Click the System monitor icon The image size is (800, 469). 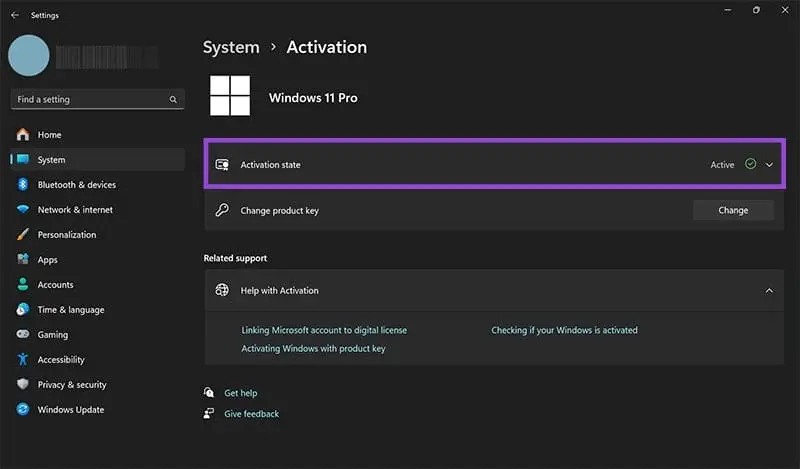point(23,159)
